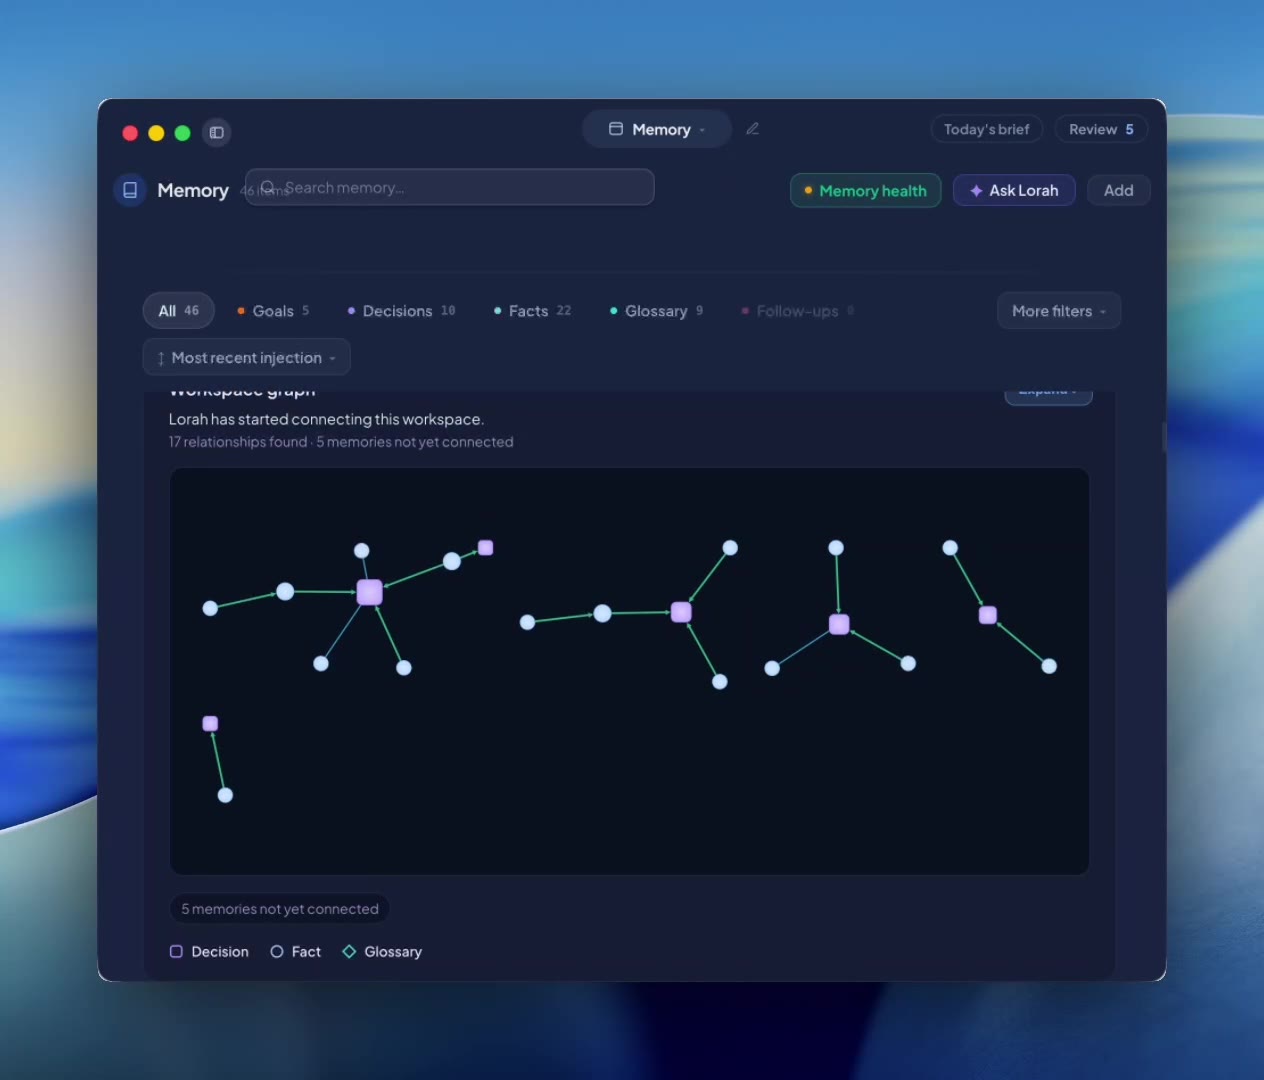Minimize the window with the yellow button
The image size is (1264, 1080).
click(x=156, y=133)
